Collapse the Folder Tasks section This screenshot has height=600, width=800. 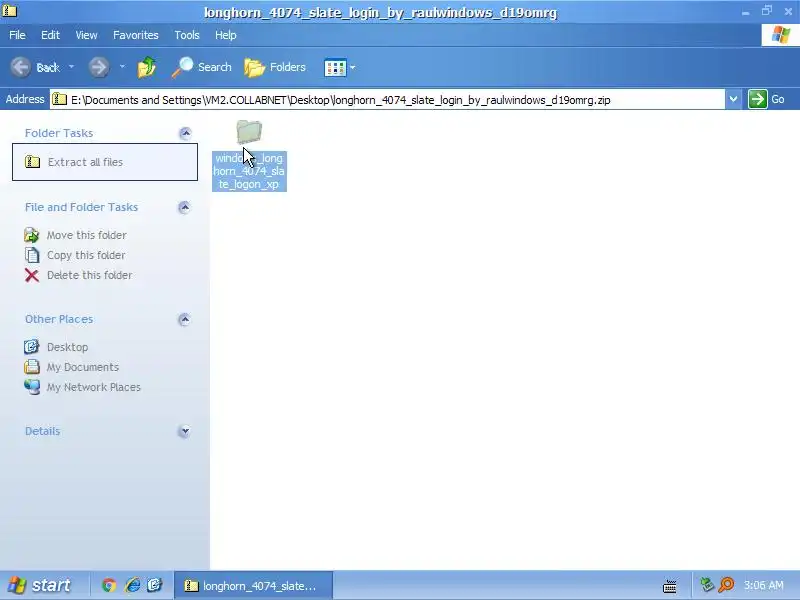tap(185, 133)
